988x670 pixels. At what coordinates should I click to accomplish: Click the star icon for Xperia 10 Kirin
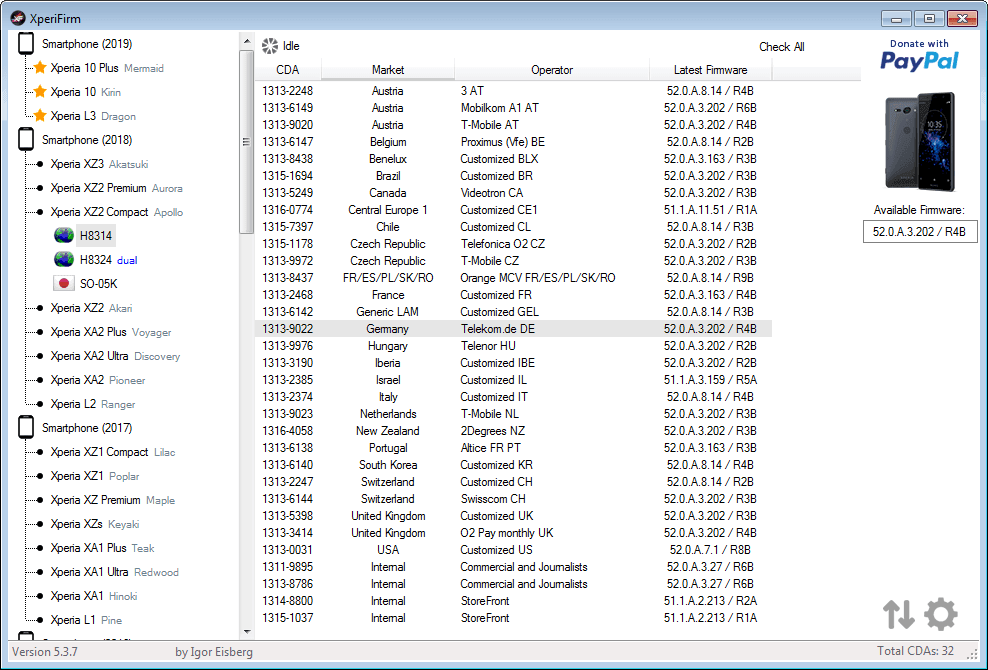40,91
